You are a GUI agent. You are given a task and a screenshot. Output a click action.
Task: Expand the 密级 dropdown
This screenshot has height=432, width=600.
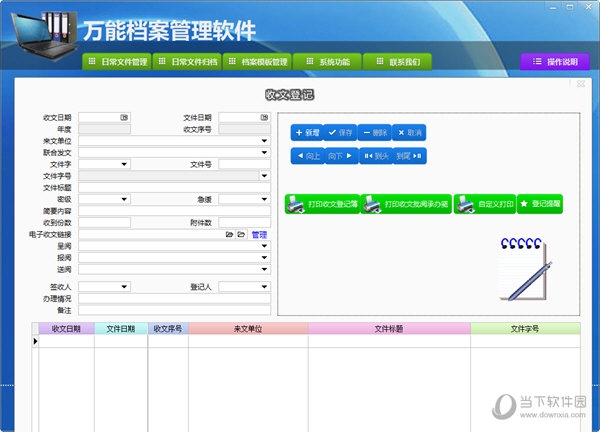click(124, 199)
